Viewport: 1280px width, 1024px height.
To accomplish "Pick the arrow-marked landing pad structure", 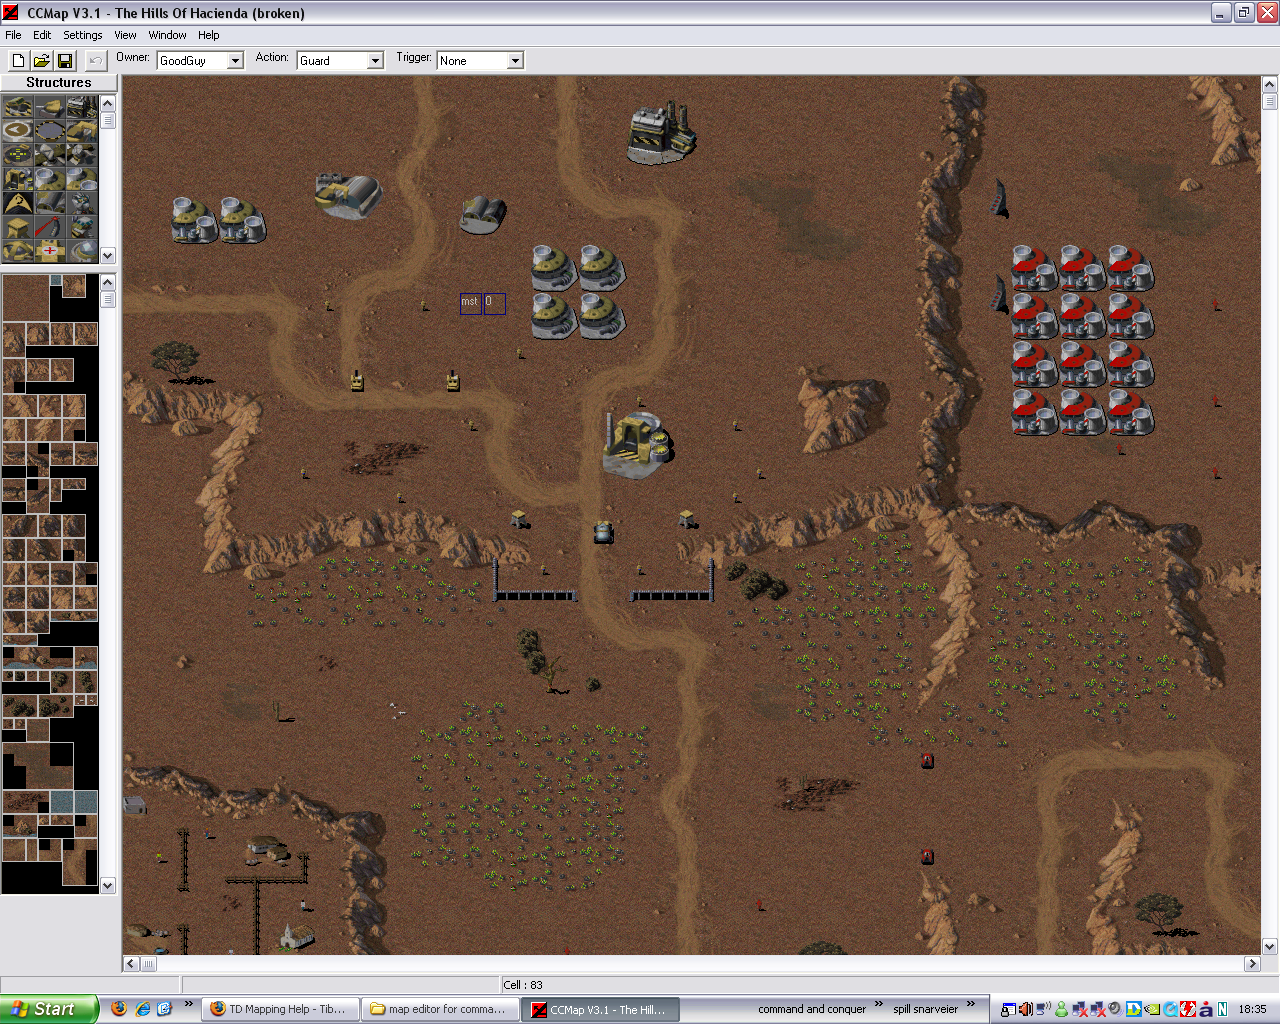I will (x=18, y=130).
